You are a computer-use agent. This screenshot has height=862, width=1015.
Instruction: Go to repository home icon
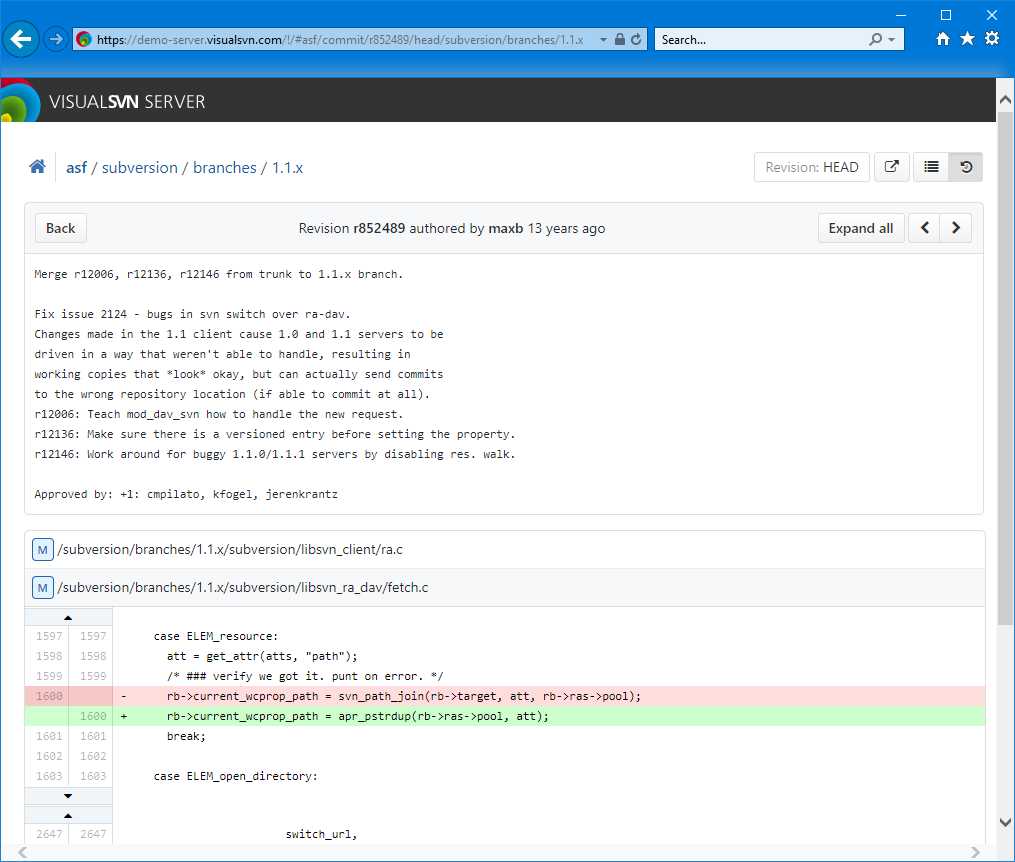pyautogui.click(x=38, y=167)
